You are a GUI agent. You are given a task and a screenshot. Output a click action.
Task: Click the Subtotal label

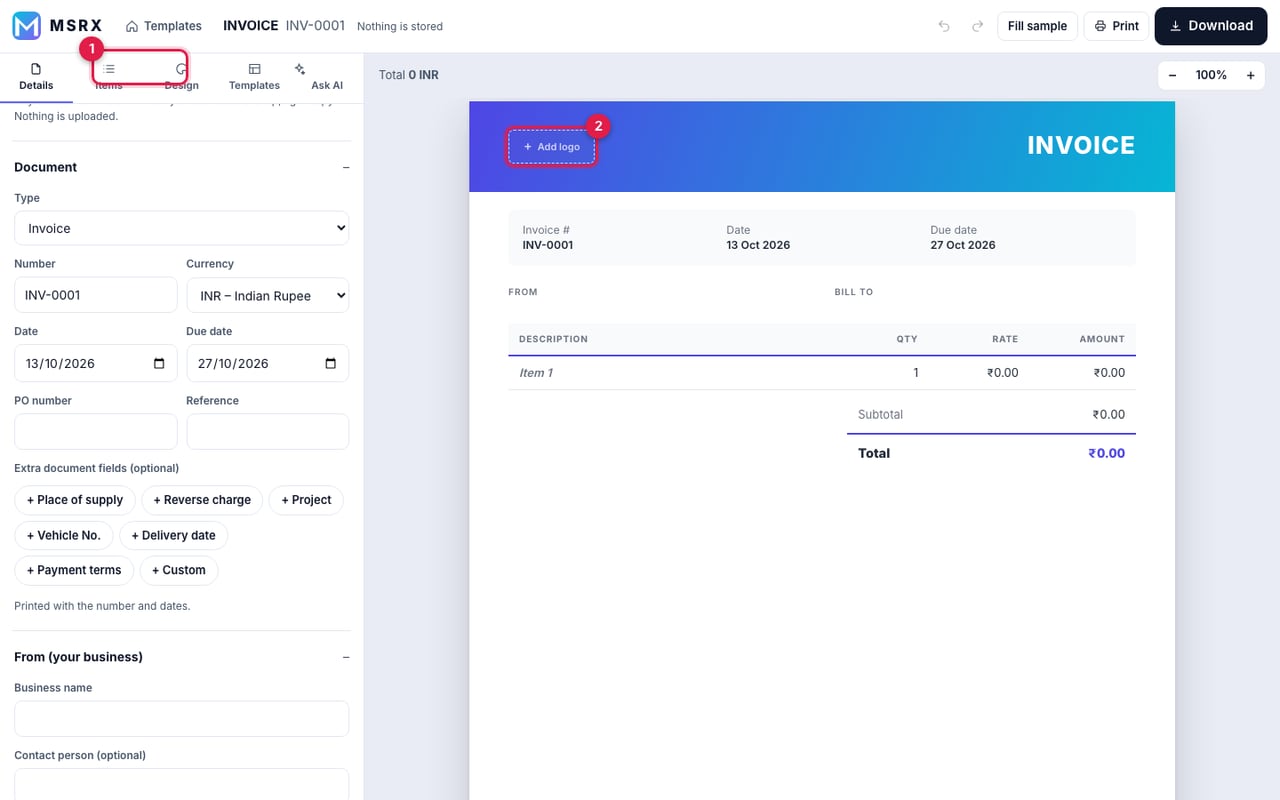tap(880, 414)
